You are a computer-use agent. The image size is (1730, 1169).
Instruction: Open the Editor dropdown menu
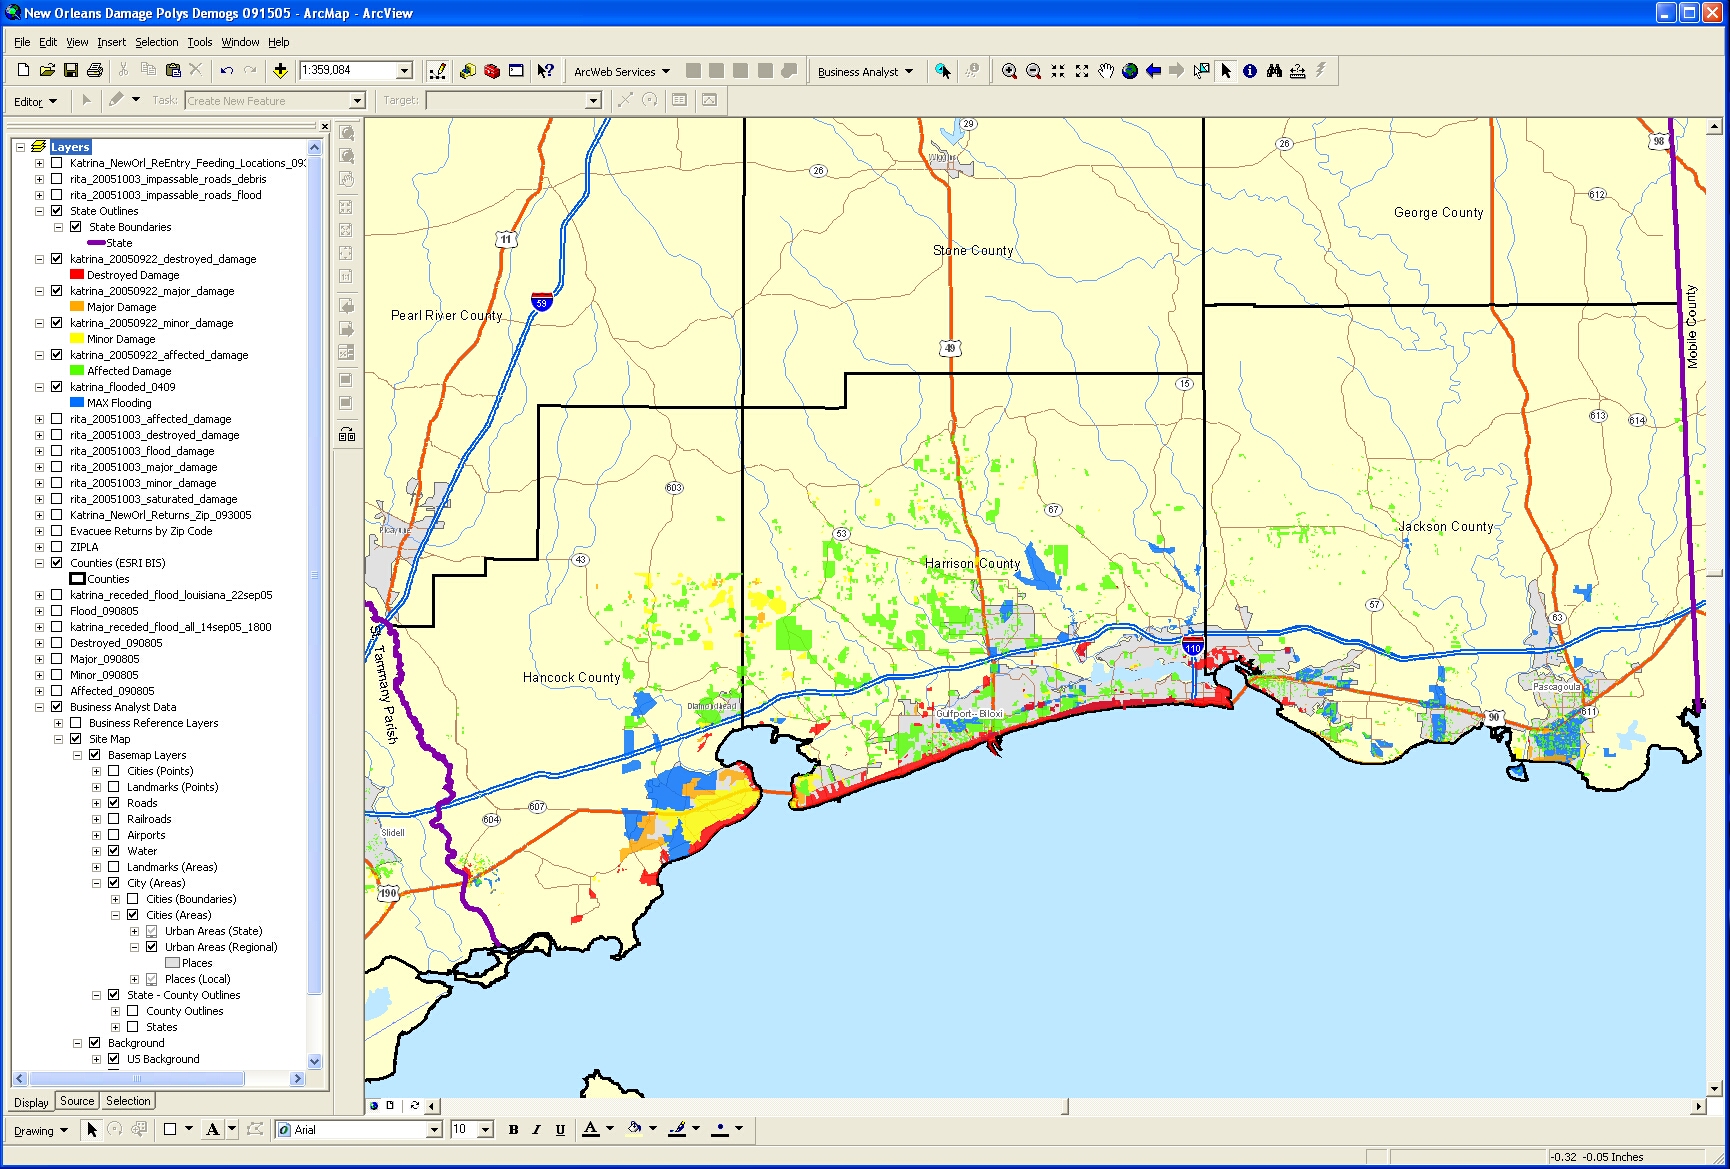click(35, 101)
